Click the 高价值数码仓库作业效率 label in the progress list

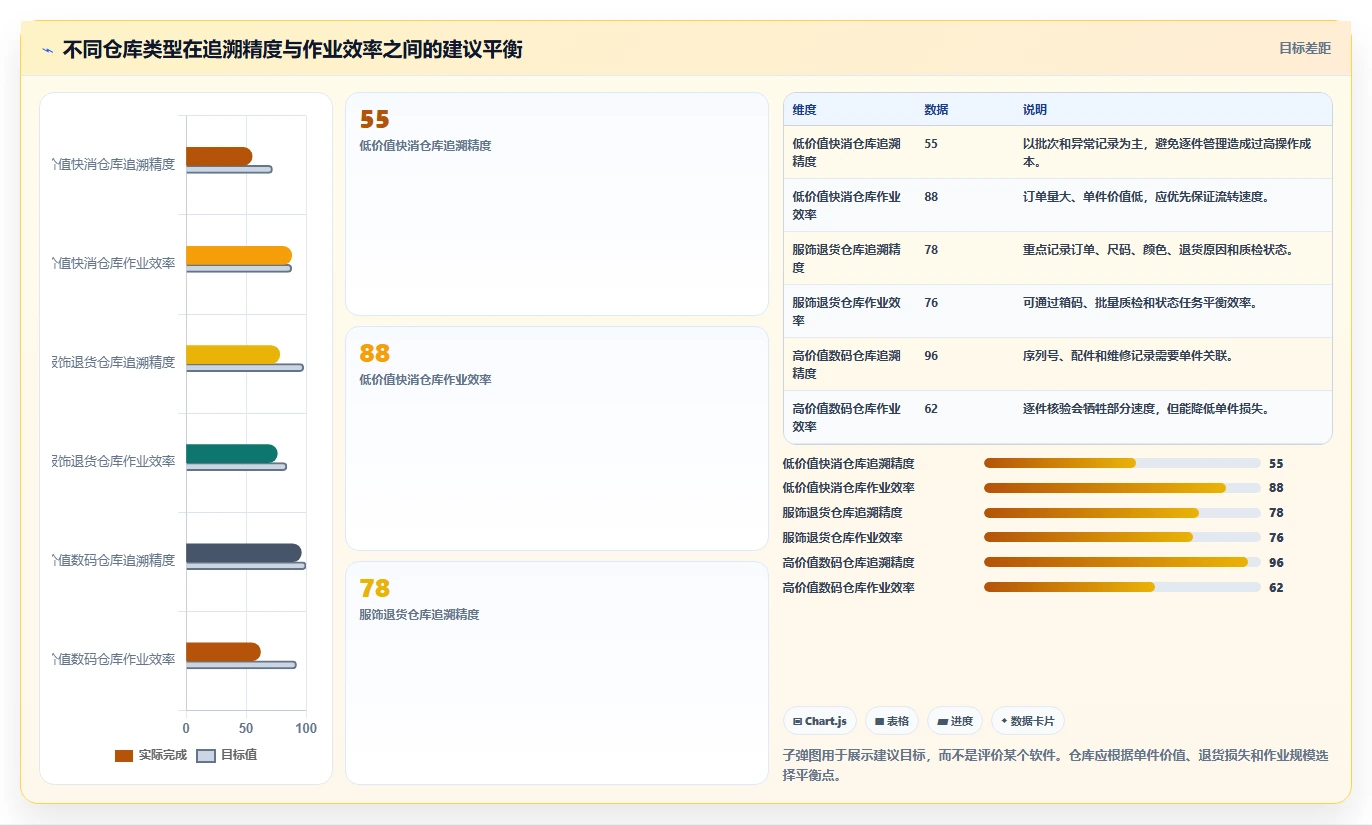pos(848,588)
